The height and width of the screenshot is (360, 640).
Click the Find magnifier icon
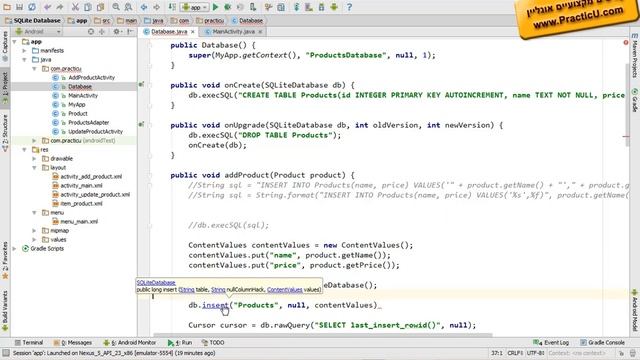click(116, 7)
